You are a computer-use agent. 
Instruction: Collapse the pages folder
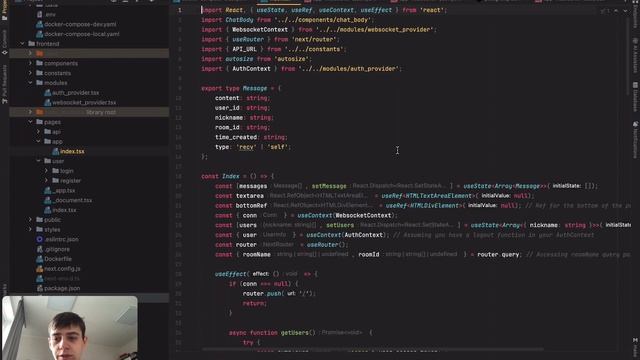pos(30,122)
